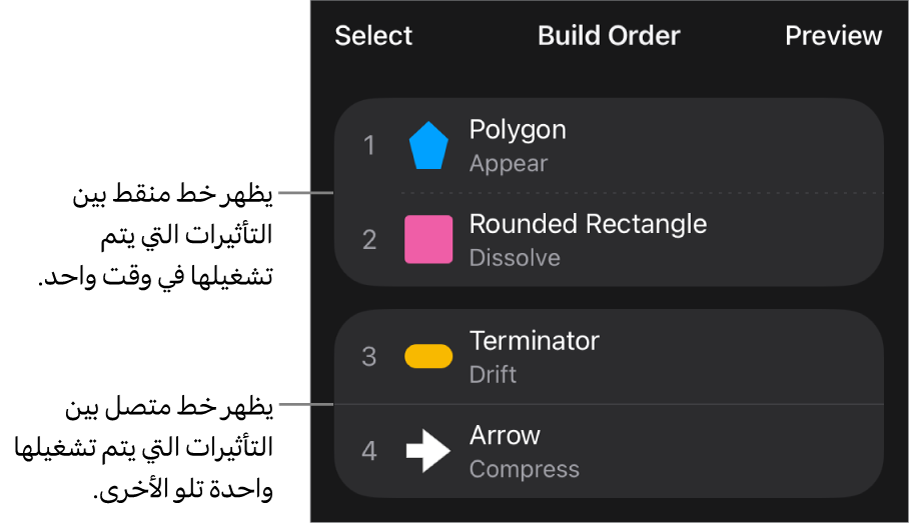
Task: Select the Polygon build name
Action: 517,130
